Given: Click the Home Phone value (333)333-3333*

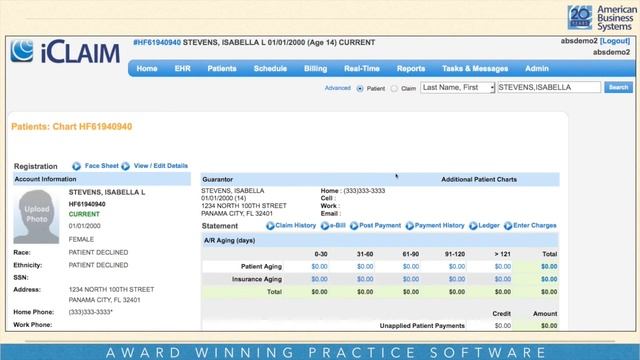Looking at the screenshot, I should click(x=91, y=312).
